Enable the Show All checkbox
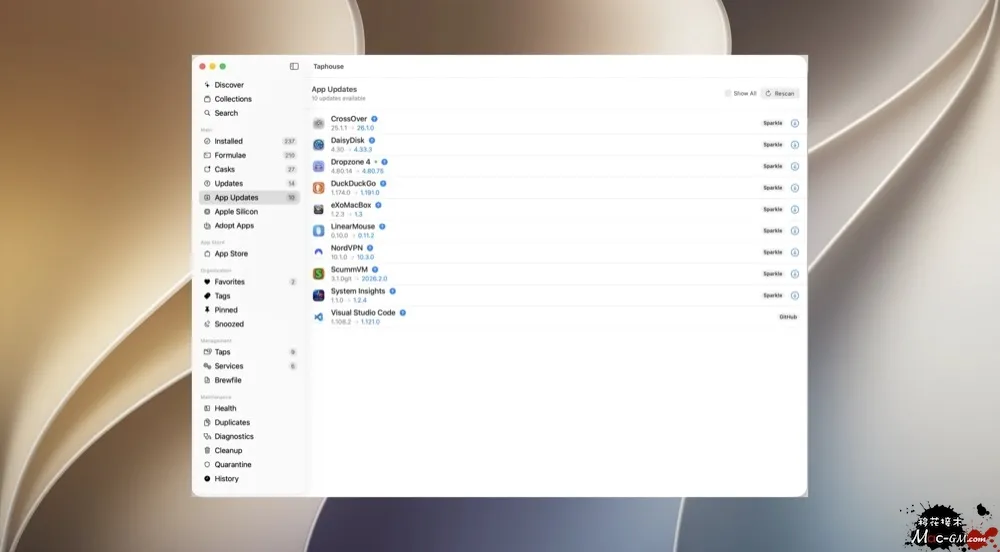Screen dimensions: 1000x552 pyautogui.click(x=728, y=93)
